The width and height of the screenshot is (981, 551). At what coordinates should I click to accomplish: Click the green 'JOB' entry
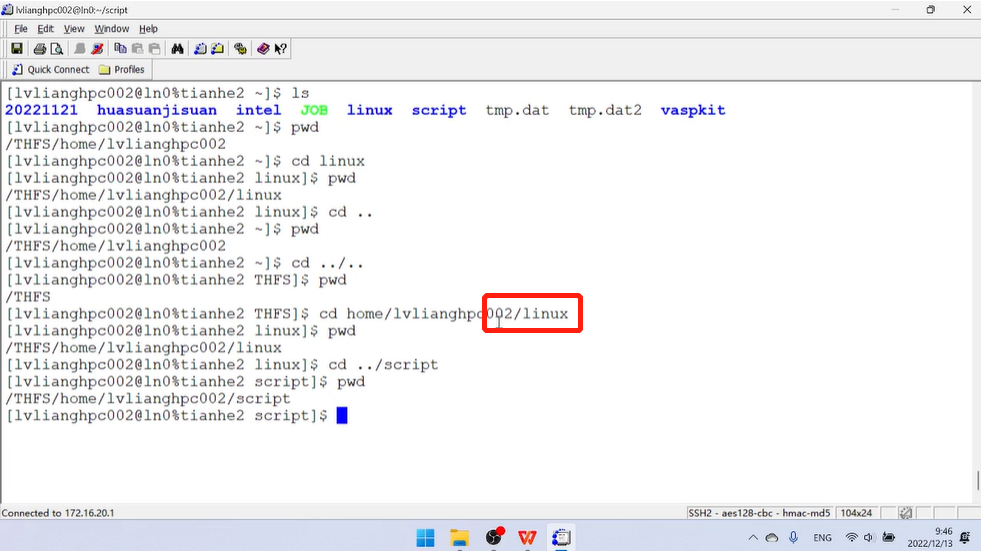314,110
